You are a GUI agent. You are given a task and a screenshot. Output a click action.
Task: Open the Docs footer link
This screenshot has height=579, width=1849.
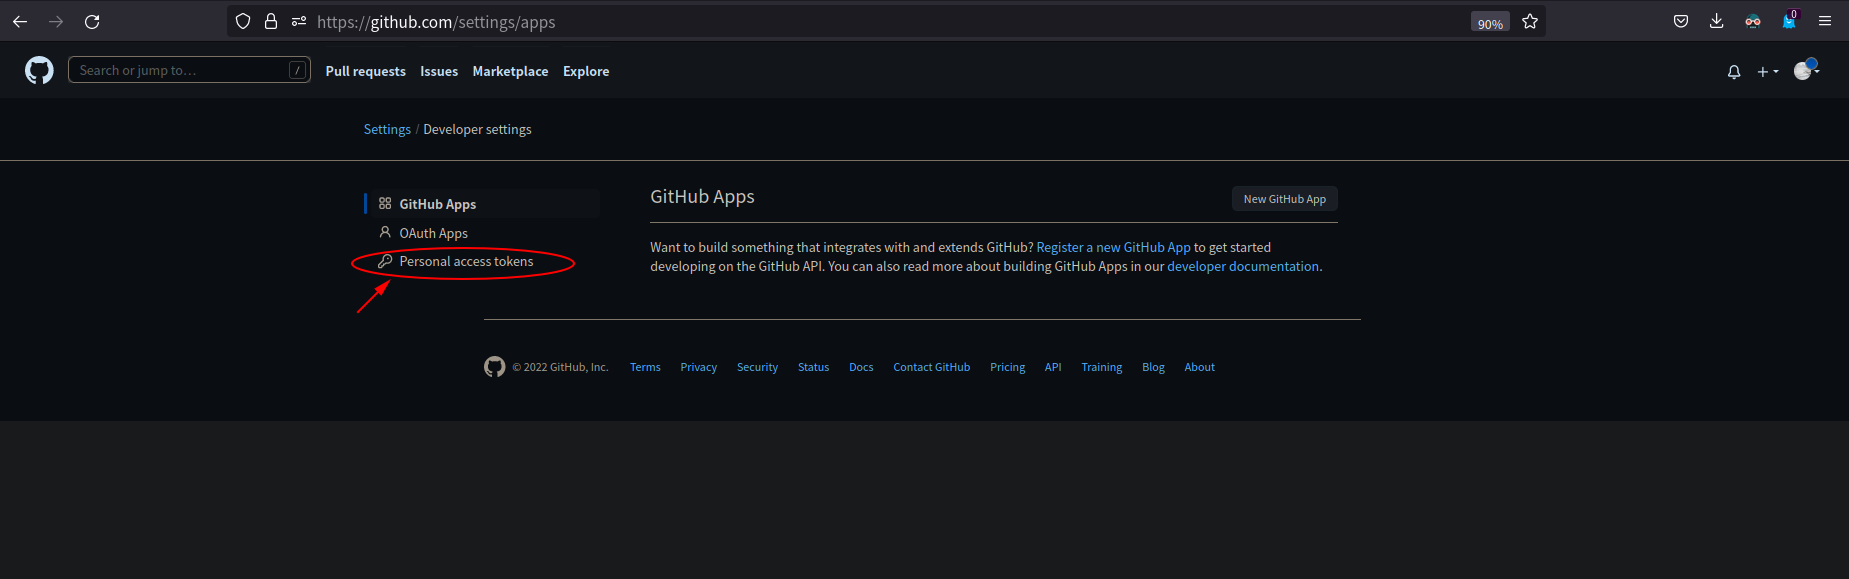861,367
